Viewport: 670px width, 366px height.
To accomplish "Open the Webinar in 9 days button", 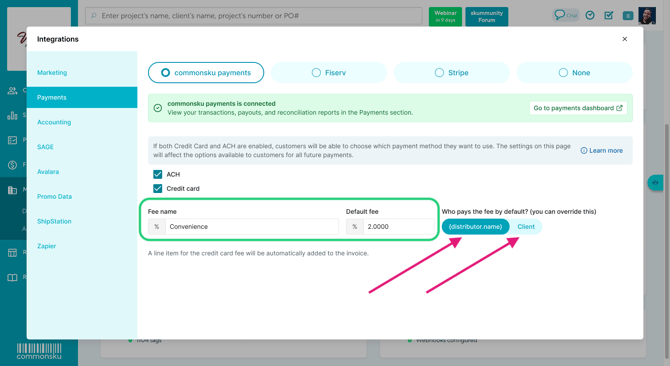I will (x=445, y=16).
